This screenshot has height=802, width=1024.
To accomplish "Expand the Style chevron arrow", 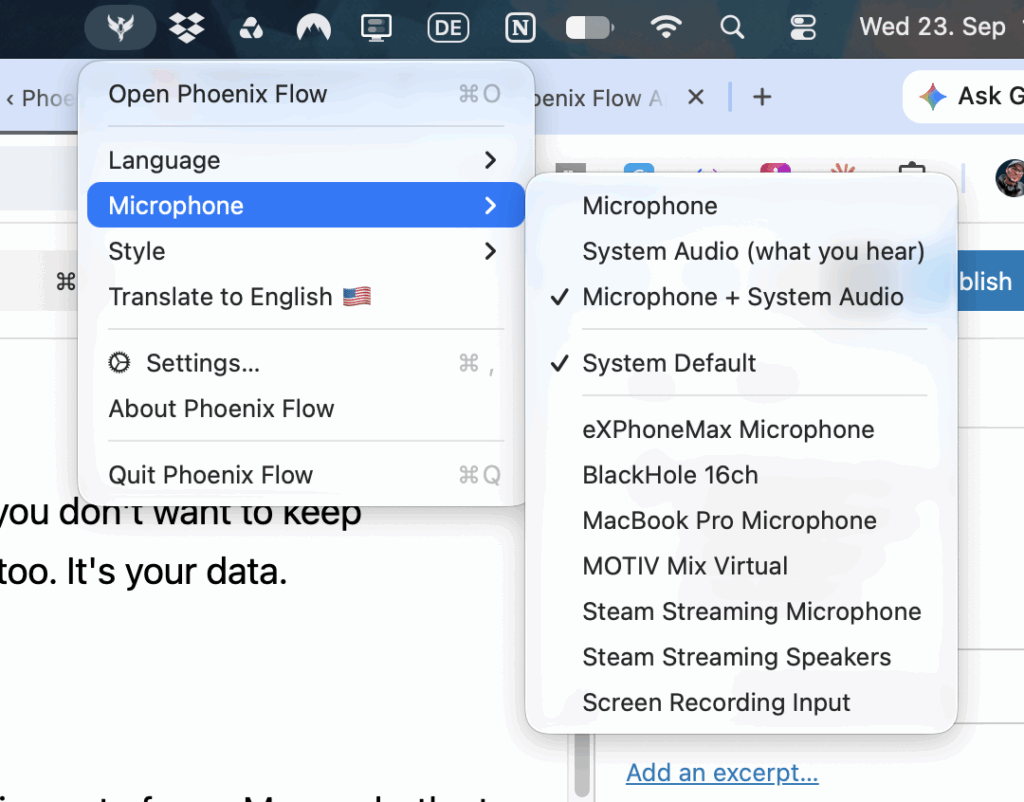I will [x=490, y=251].
